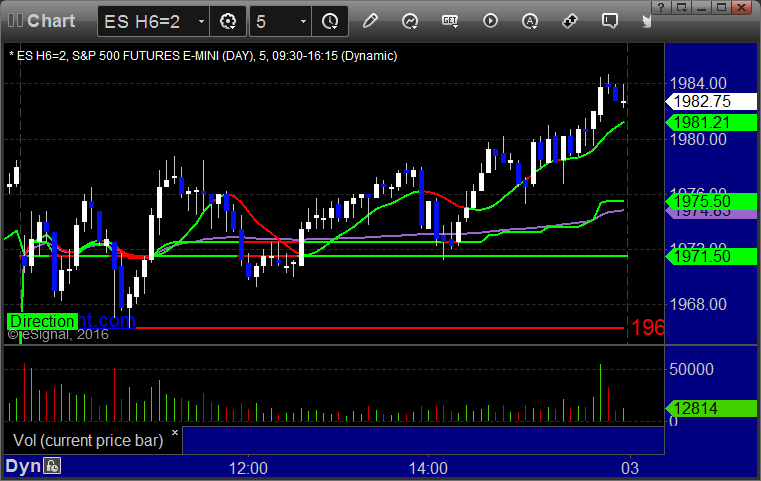Close the Vol study tab
This screenshot has height=481, width=761.
(175, 432)
